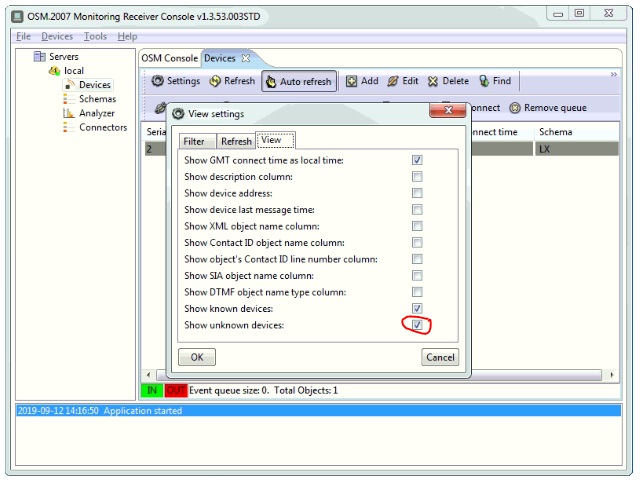Select Analyzer in the servers tree

coord(96,113)
